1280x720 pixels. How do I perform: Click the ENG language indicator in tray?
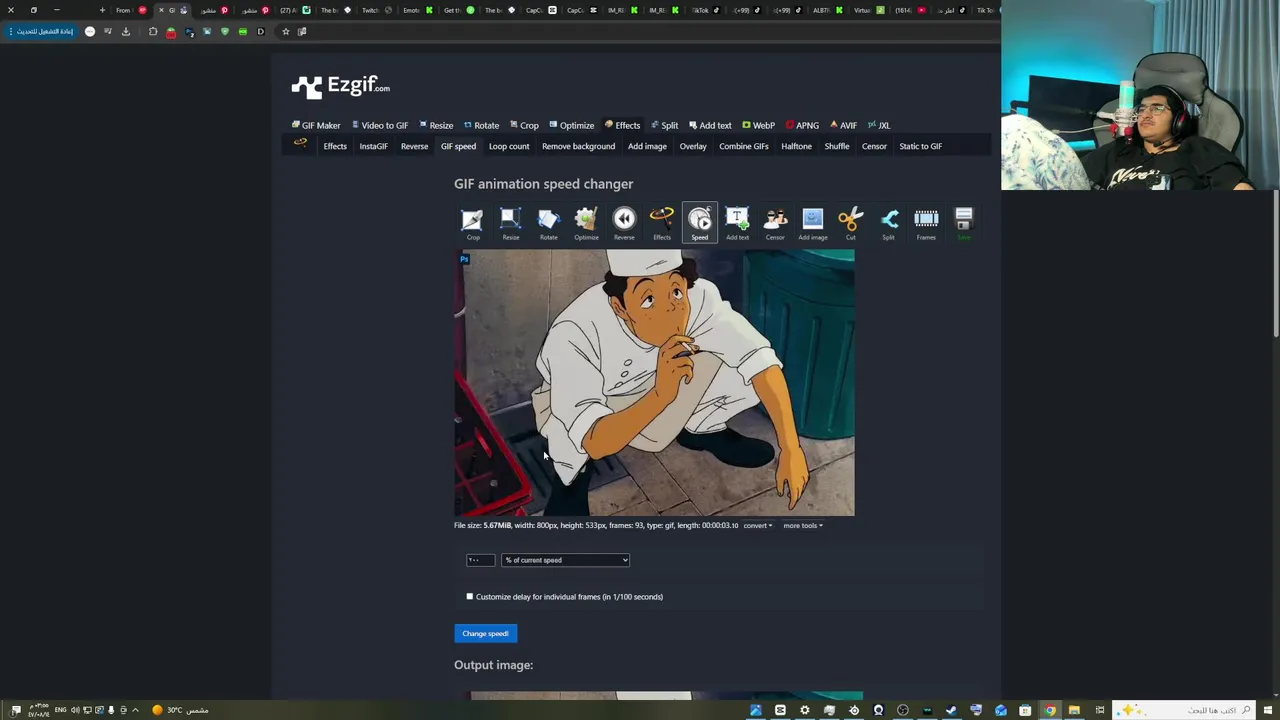pos(61,710)
